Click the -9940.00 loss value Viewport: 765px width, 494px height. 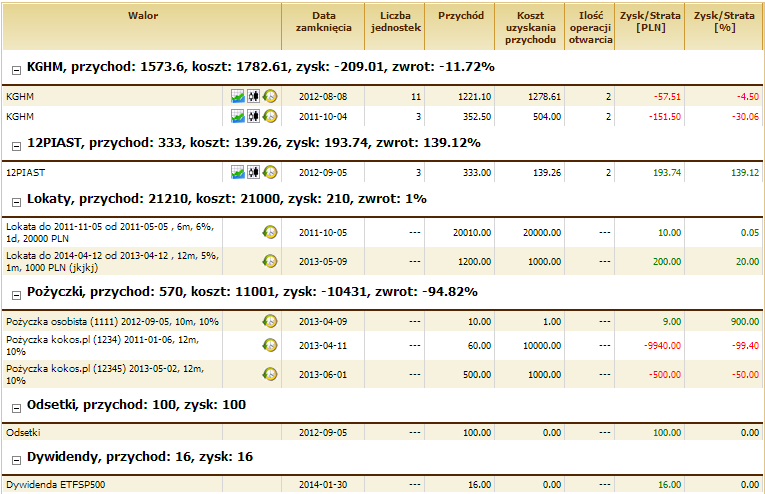pos(662,345)
